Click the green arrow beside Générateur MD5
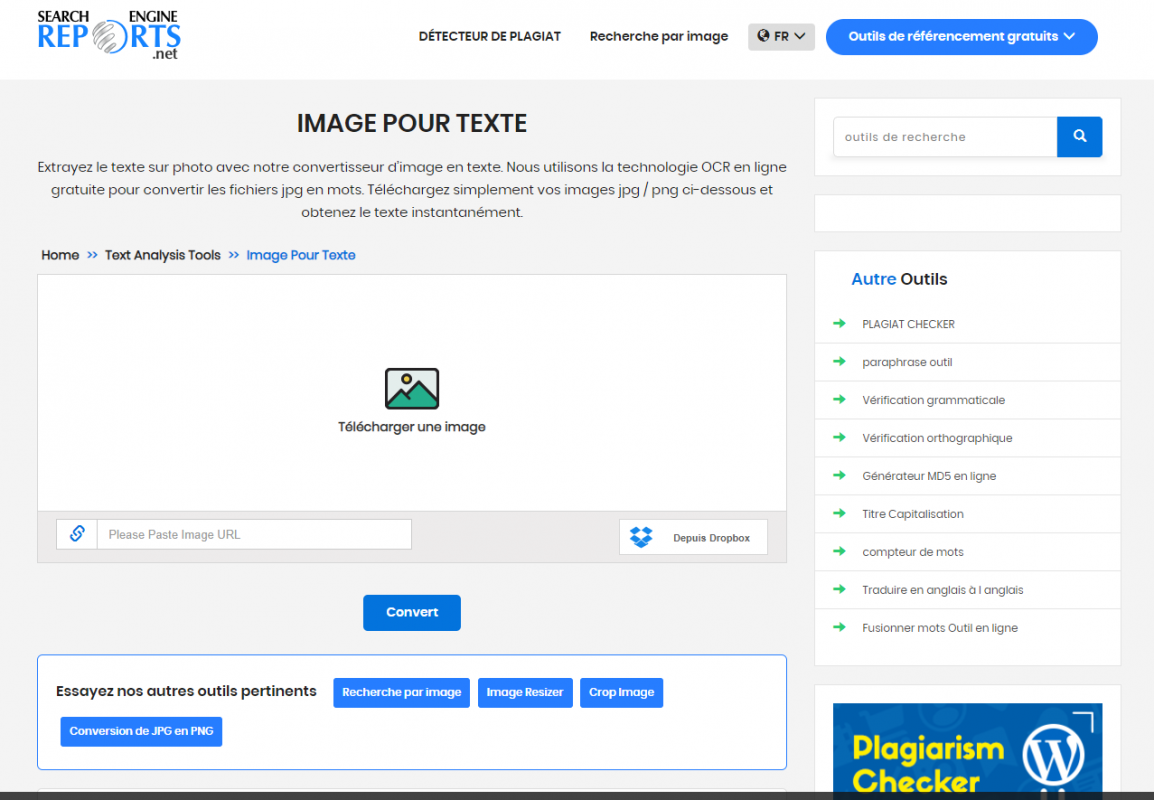The image size is (1154, 800). (x=839, y=475)
